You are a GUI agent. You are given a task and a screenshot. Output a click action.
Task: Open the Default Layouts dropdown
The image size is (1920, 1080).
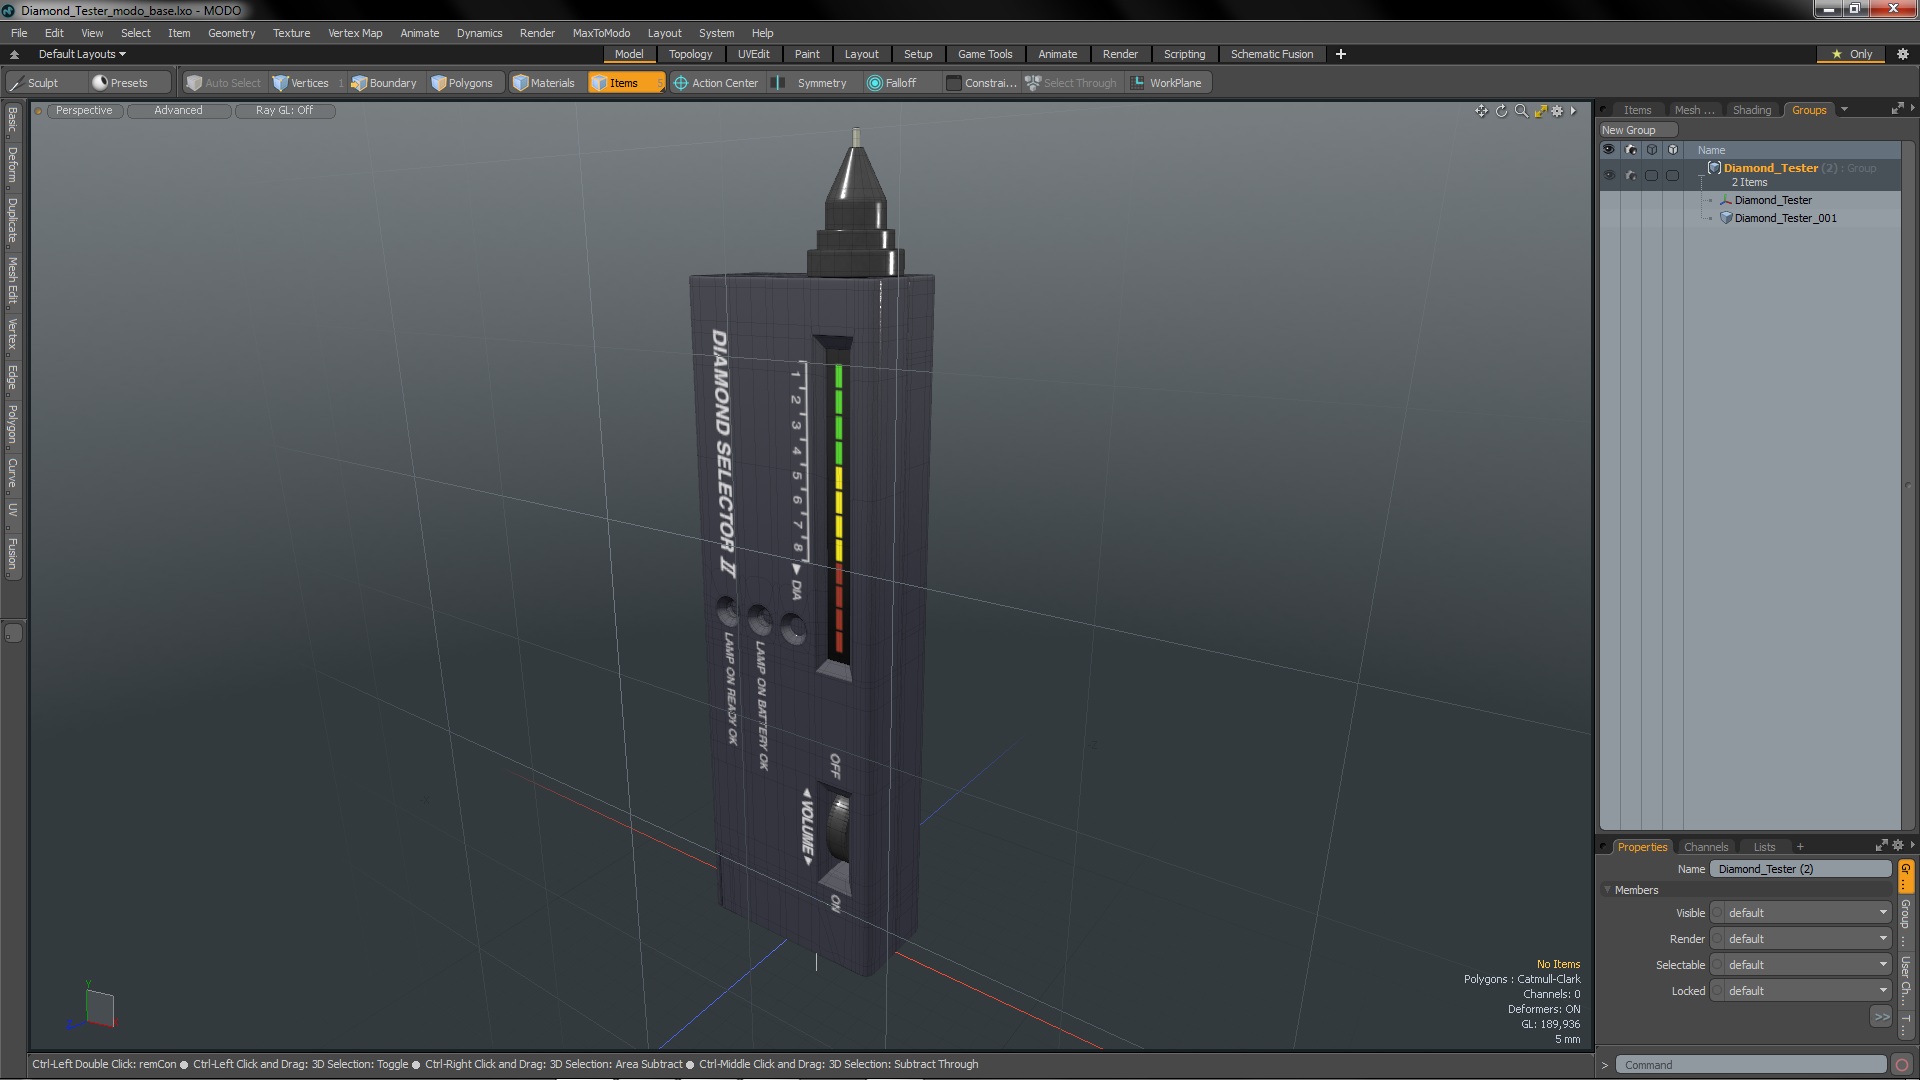pos(82,54)
